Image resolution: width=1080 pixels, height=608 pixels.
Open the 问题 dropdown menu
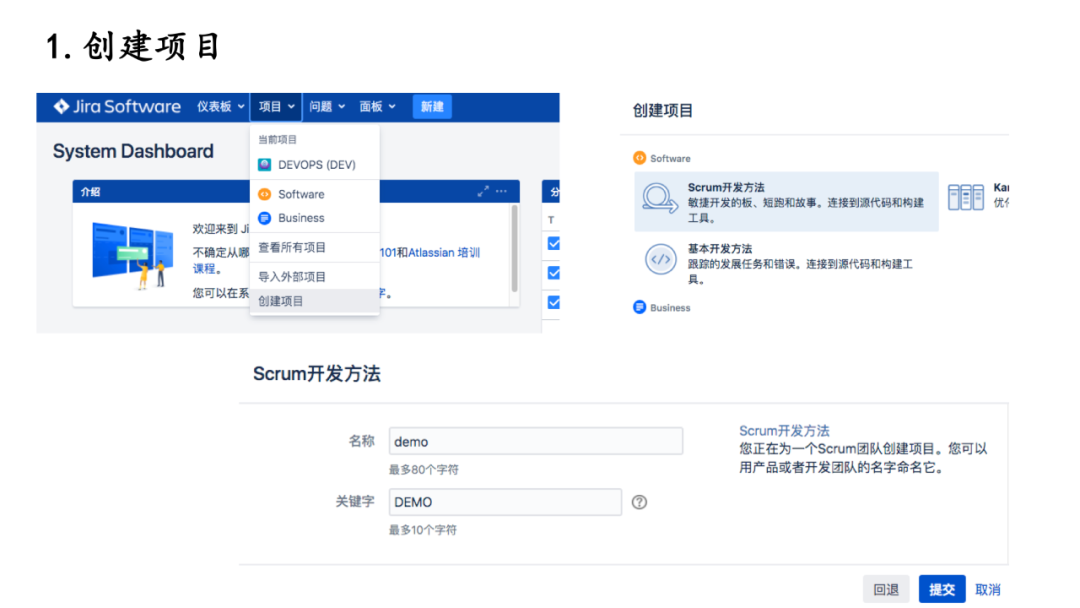326,107
